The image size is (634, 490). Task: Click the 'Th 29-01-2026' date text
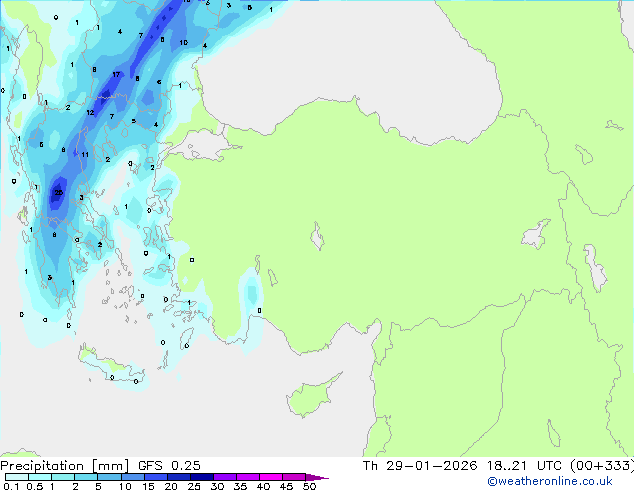pos(420,466)
